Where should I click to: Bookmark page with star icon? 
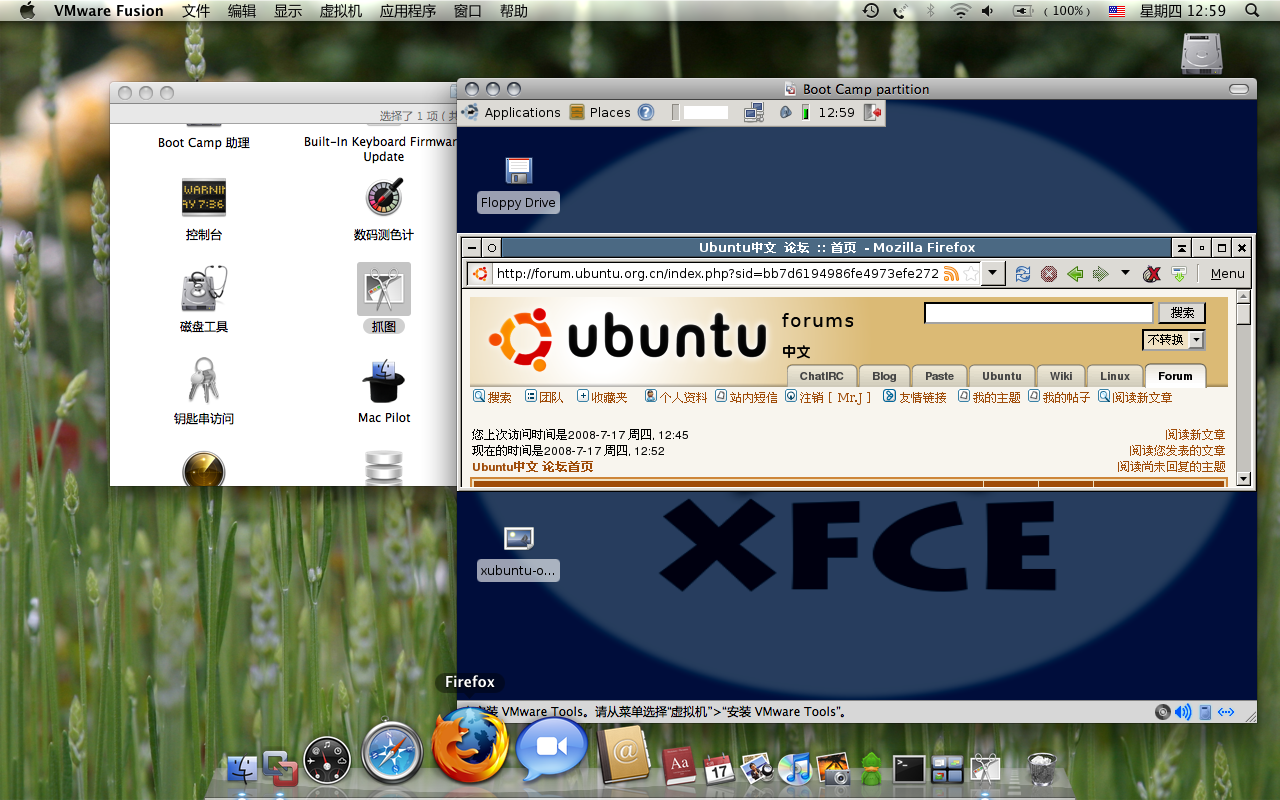tap(970, 274)
